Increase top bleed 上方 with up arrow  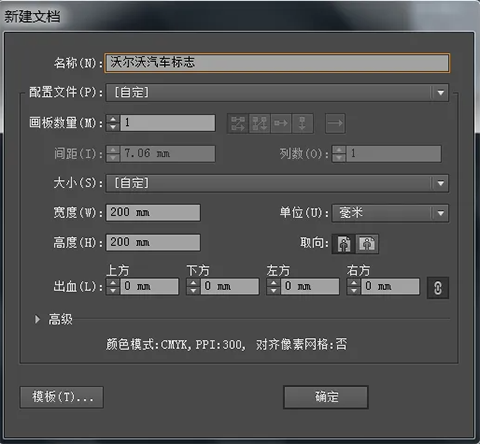tap(113, 283)
